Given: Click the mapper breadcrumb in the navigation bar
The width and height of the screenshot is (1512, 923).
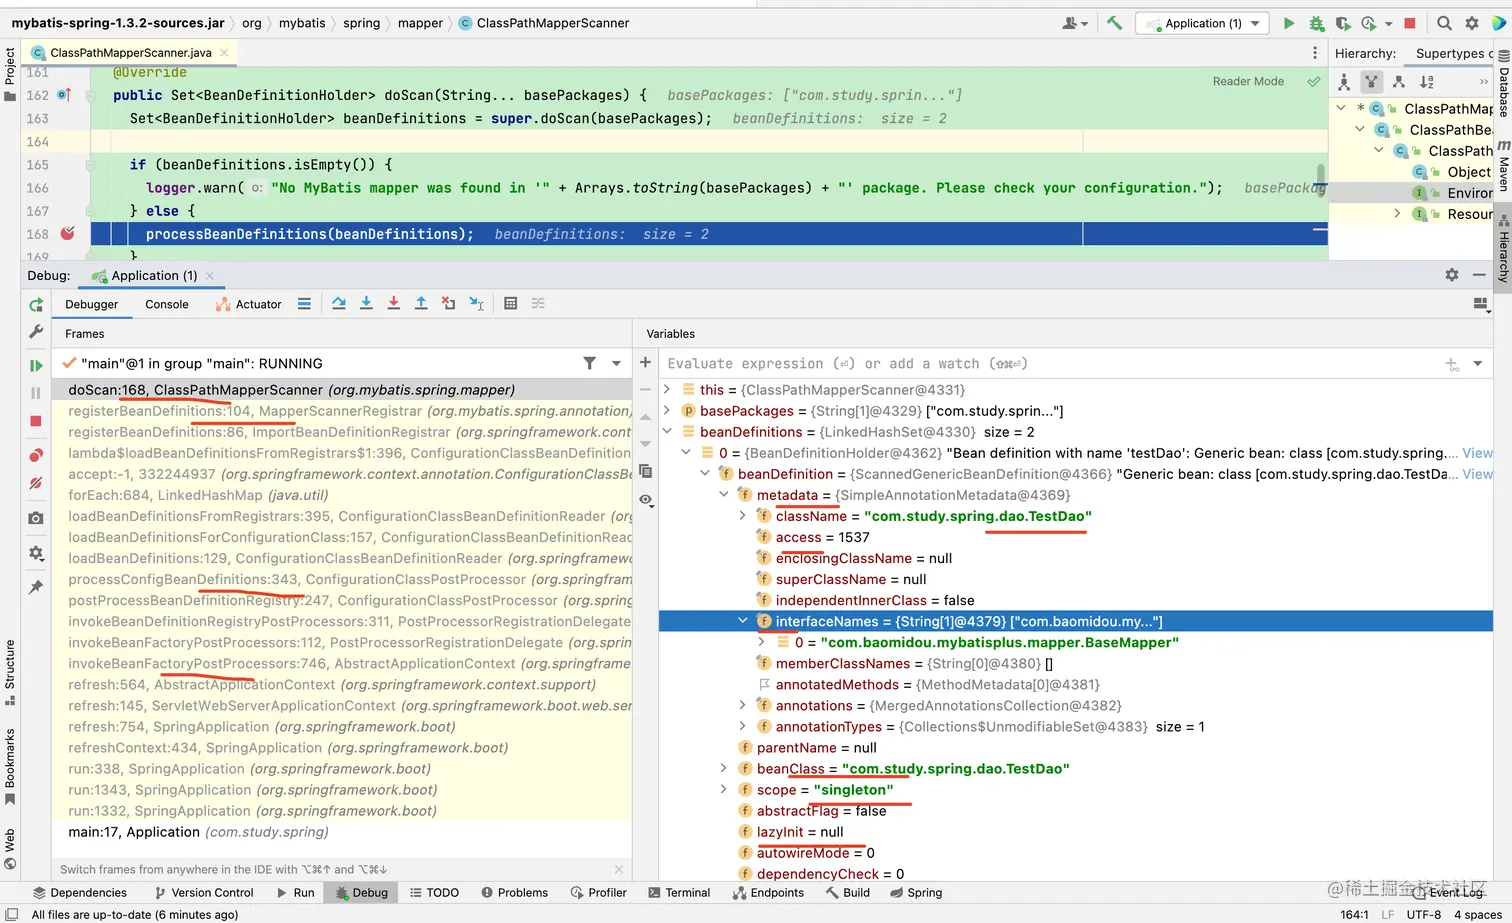Looking at the screenshot, I should (x=420, y=23).
